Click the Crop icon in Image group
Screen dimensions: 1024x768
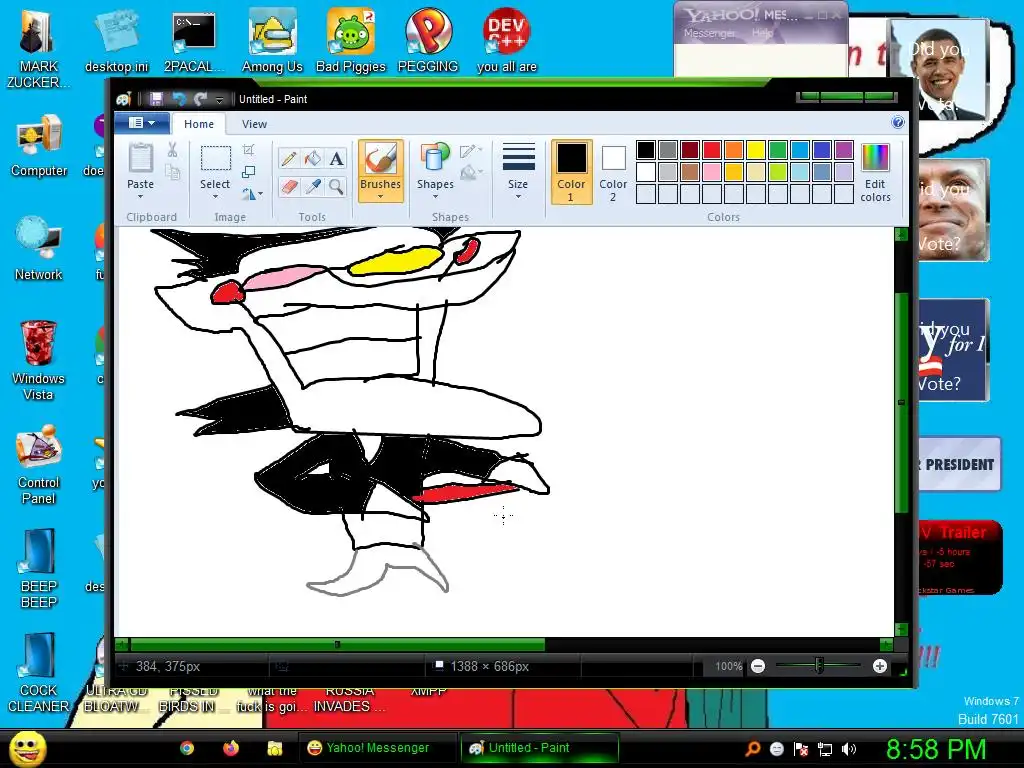click(x=249, y=150)
